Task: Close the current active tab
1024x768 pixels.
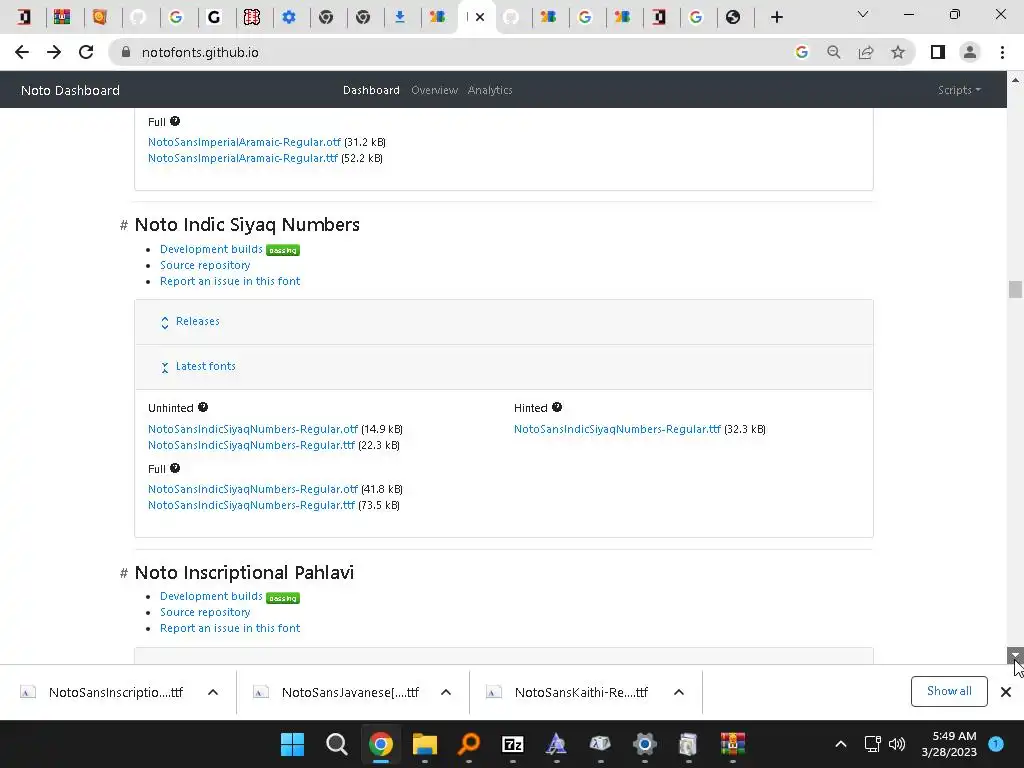Action: click(x=480, y=17)
